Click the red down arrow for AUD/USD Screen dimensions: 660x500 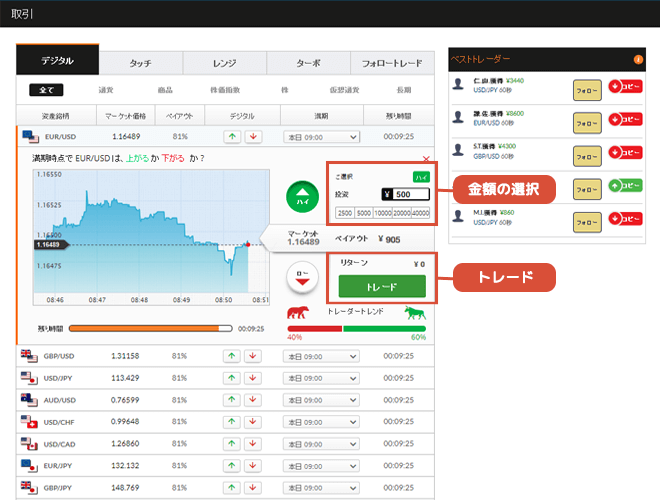pos(253,400)
